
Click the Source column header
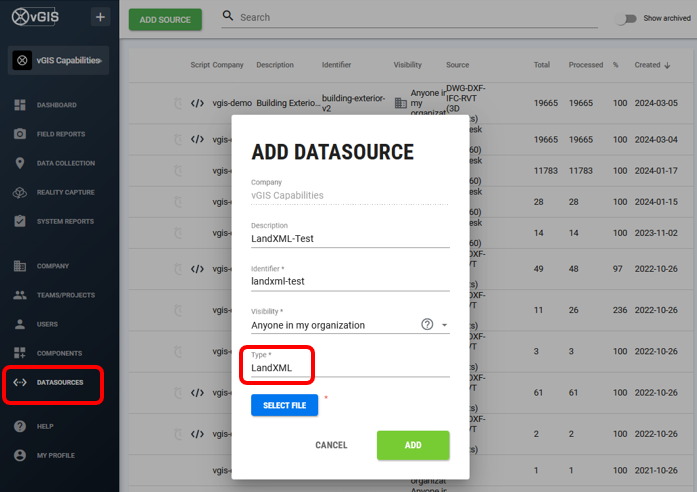click(457, 65)
